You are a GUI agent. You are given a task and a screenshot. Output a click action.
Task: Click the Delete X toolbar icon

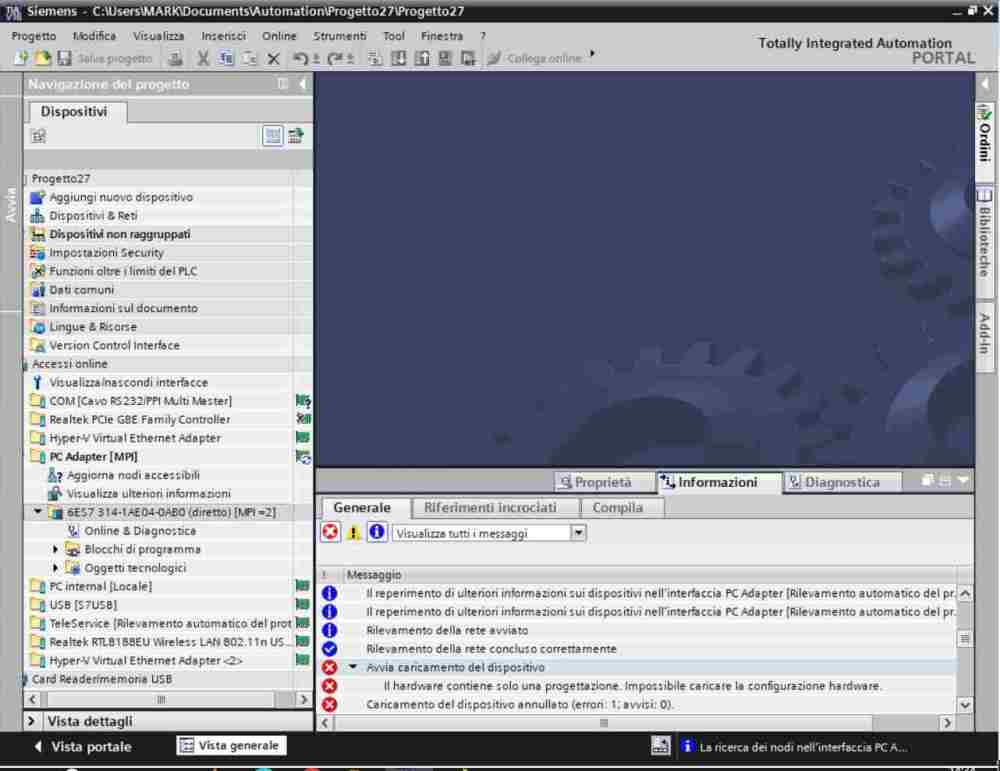273,59
